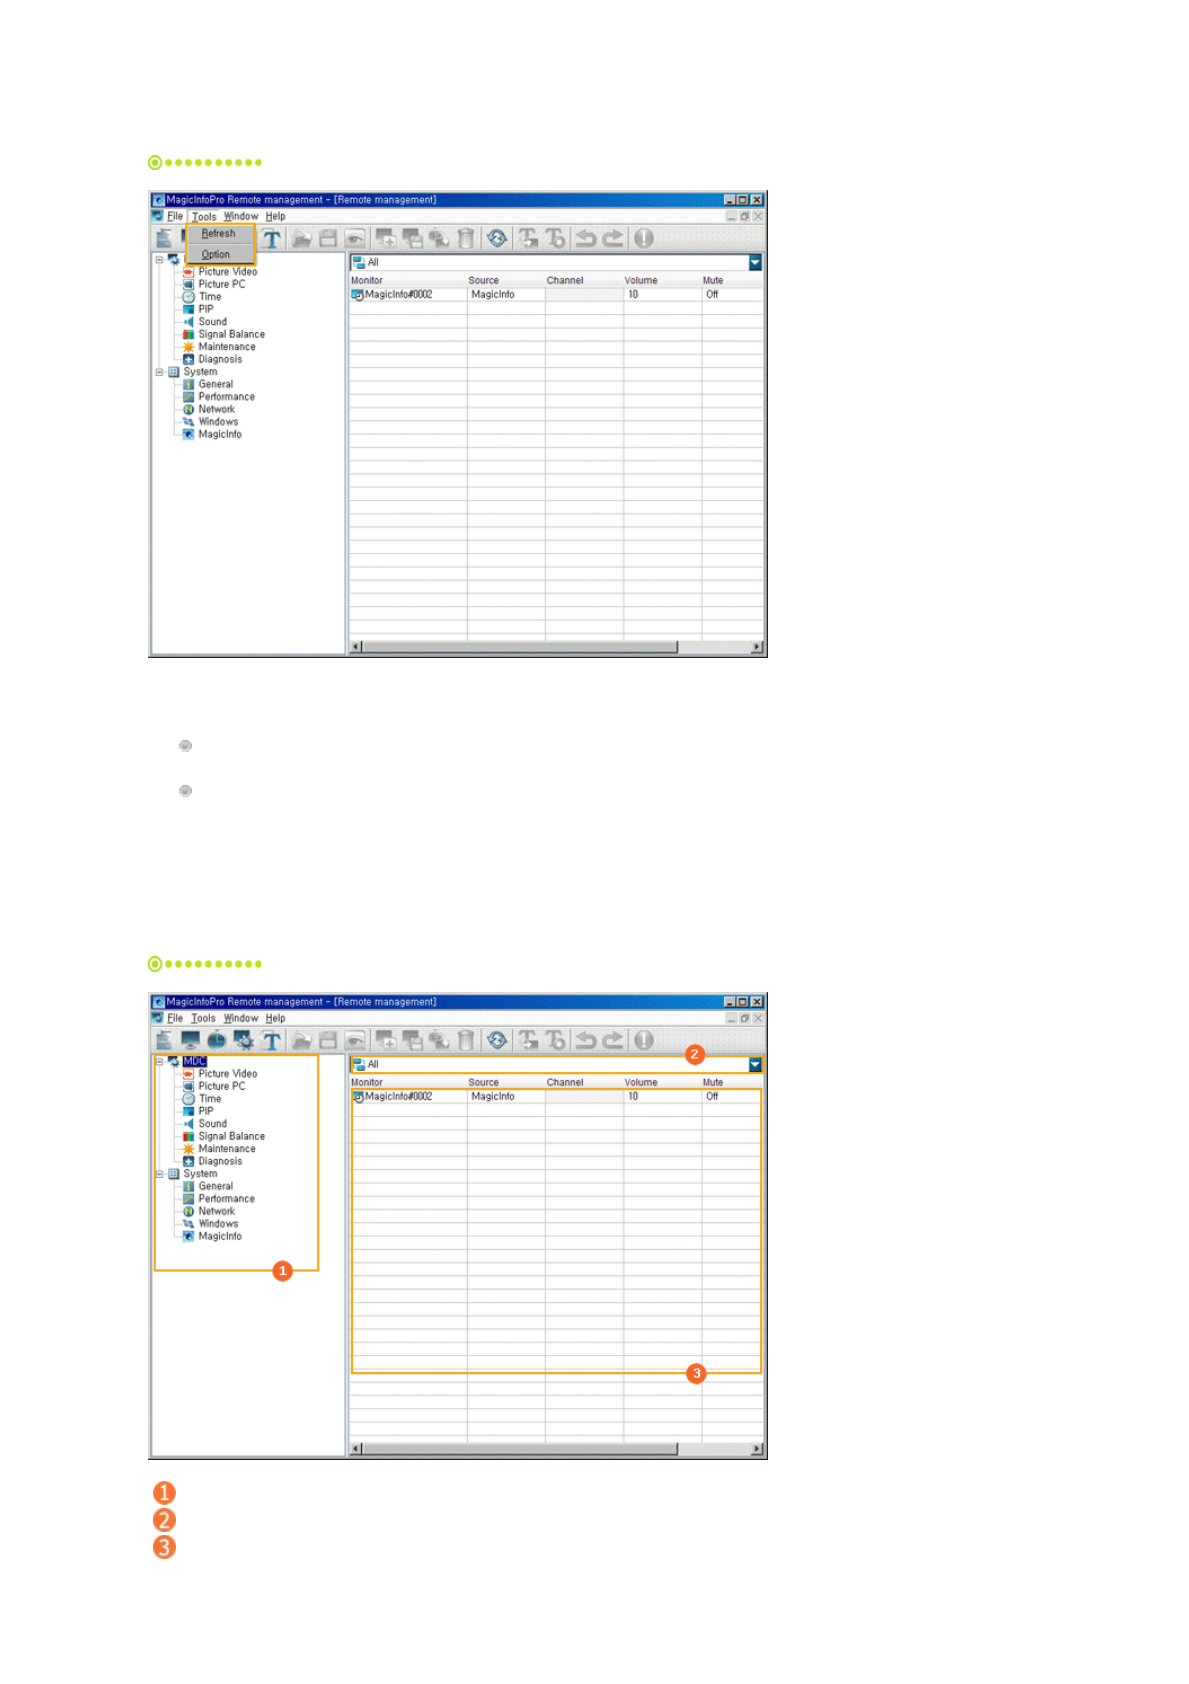Viewport: 1189px width, 1684px height.
Task: Click the T text icon in the Tools-menu window
Action: click(x=271, y=238)
